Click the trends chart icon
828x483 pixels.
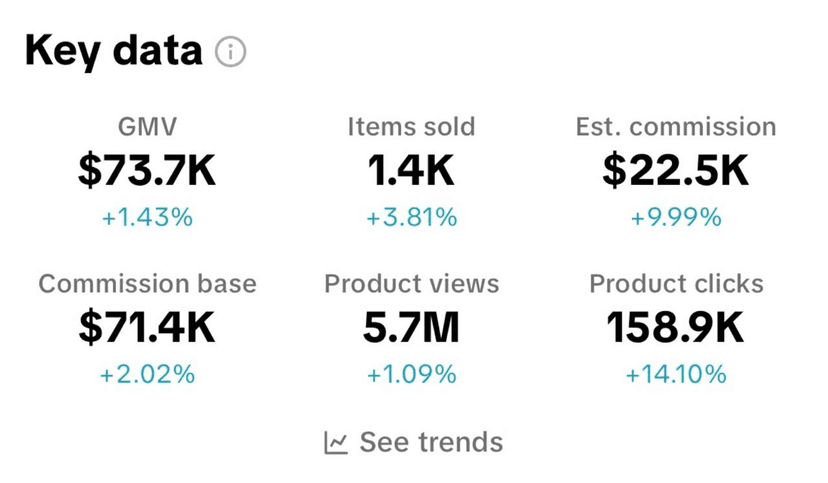tap(336, 442)
